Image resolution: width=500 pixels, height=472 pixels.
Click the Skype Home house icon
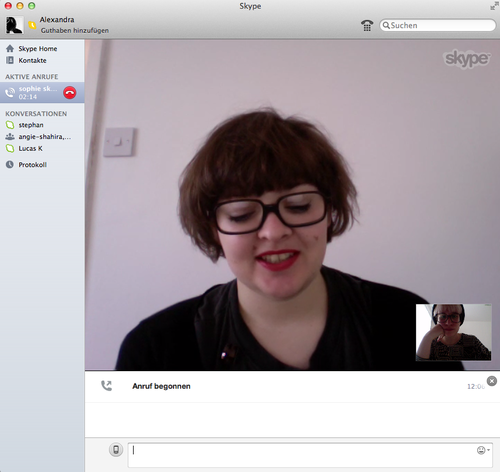pos(10,49)
